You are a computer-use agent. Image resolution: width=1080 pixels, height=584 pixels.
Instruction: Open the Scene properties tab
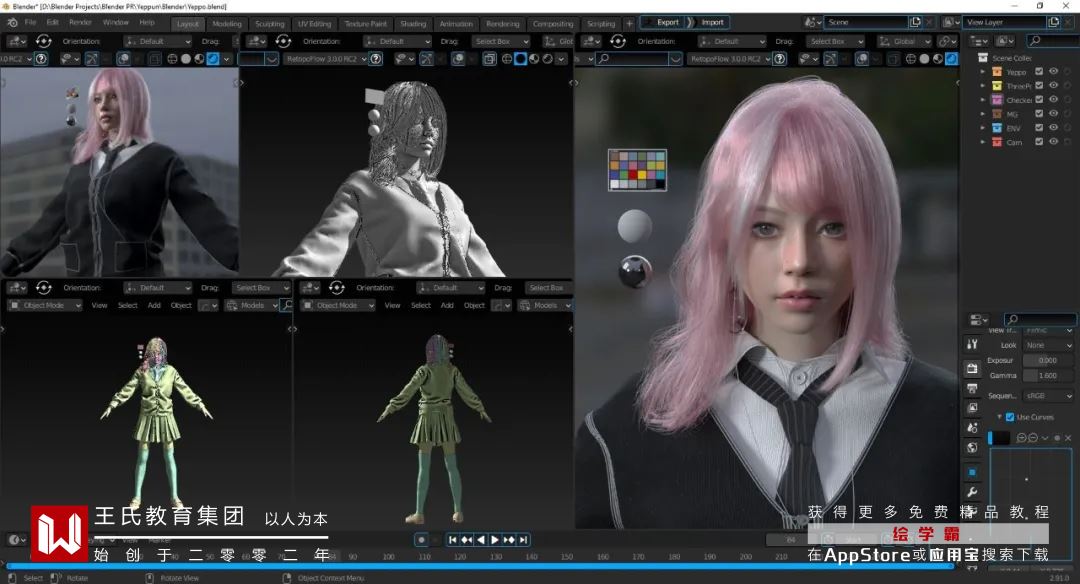(972, 428)
